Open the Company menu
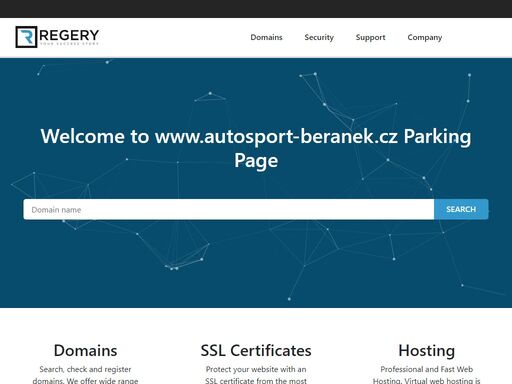 pyautogui.click(x=425, y=37)
